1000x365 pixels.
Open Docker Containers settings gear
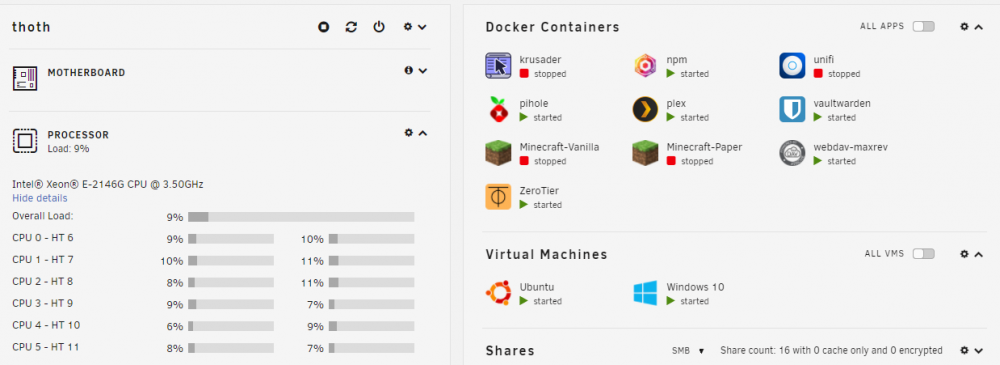click(964, 26)
